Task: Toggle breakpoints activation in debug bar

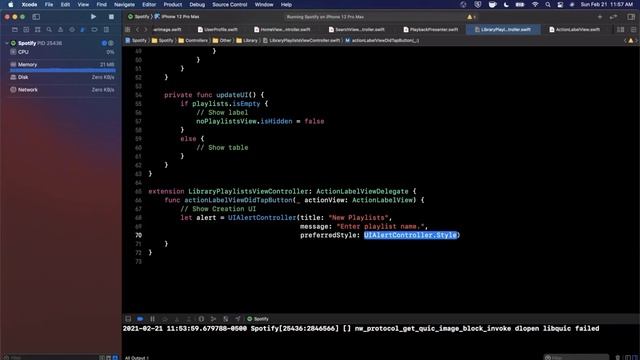Action: point(140,319)
